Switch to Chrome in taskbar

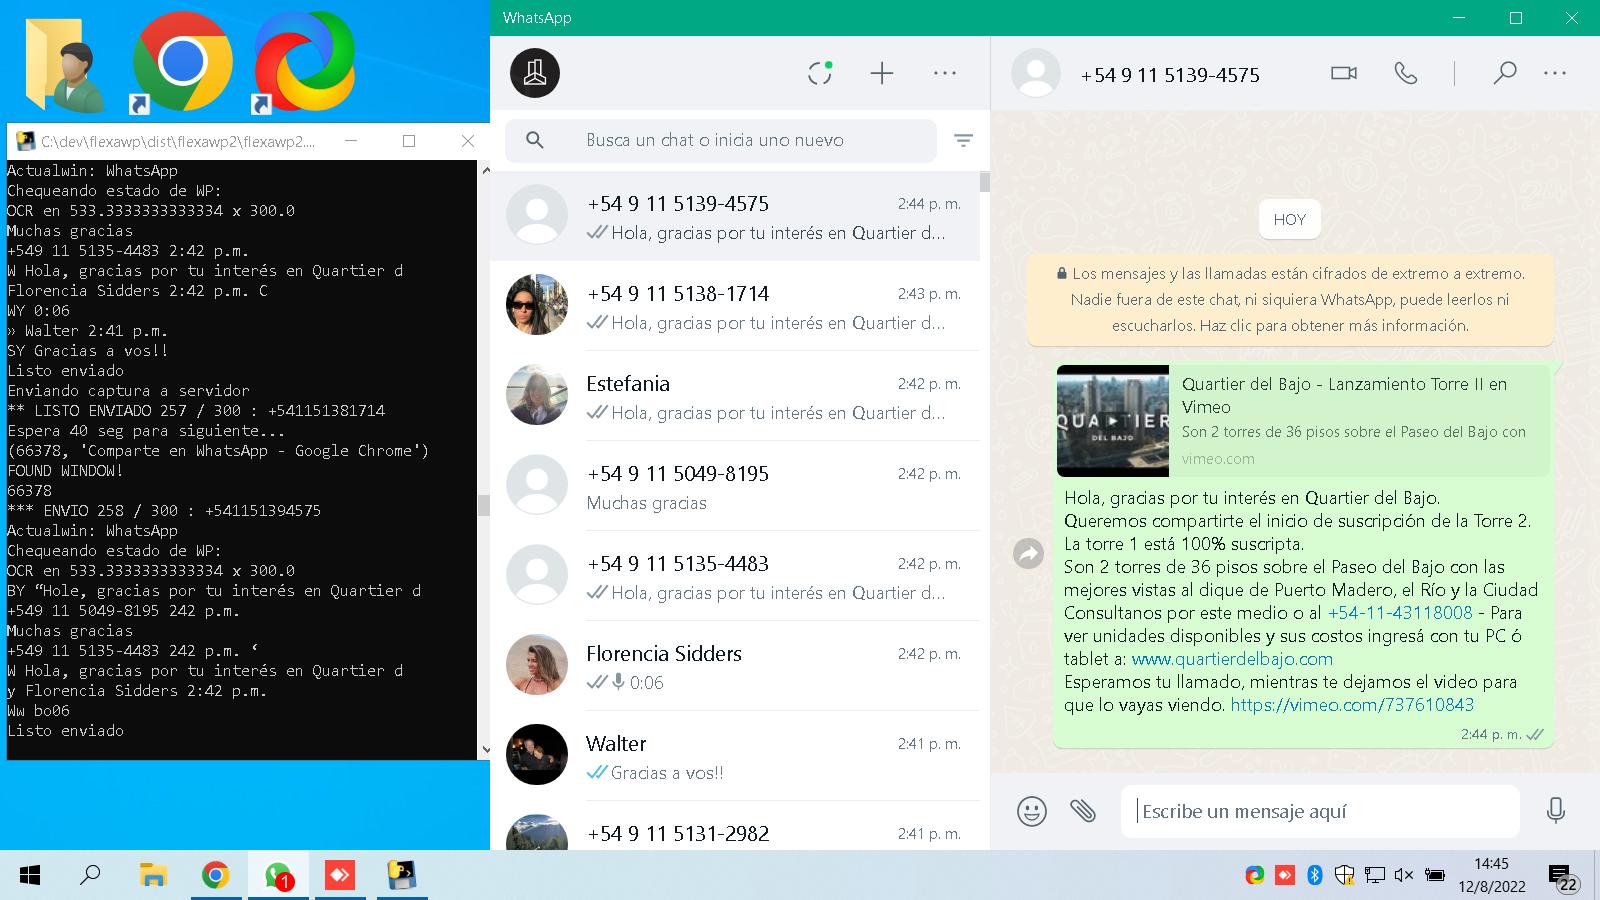(215, 876)
